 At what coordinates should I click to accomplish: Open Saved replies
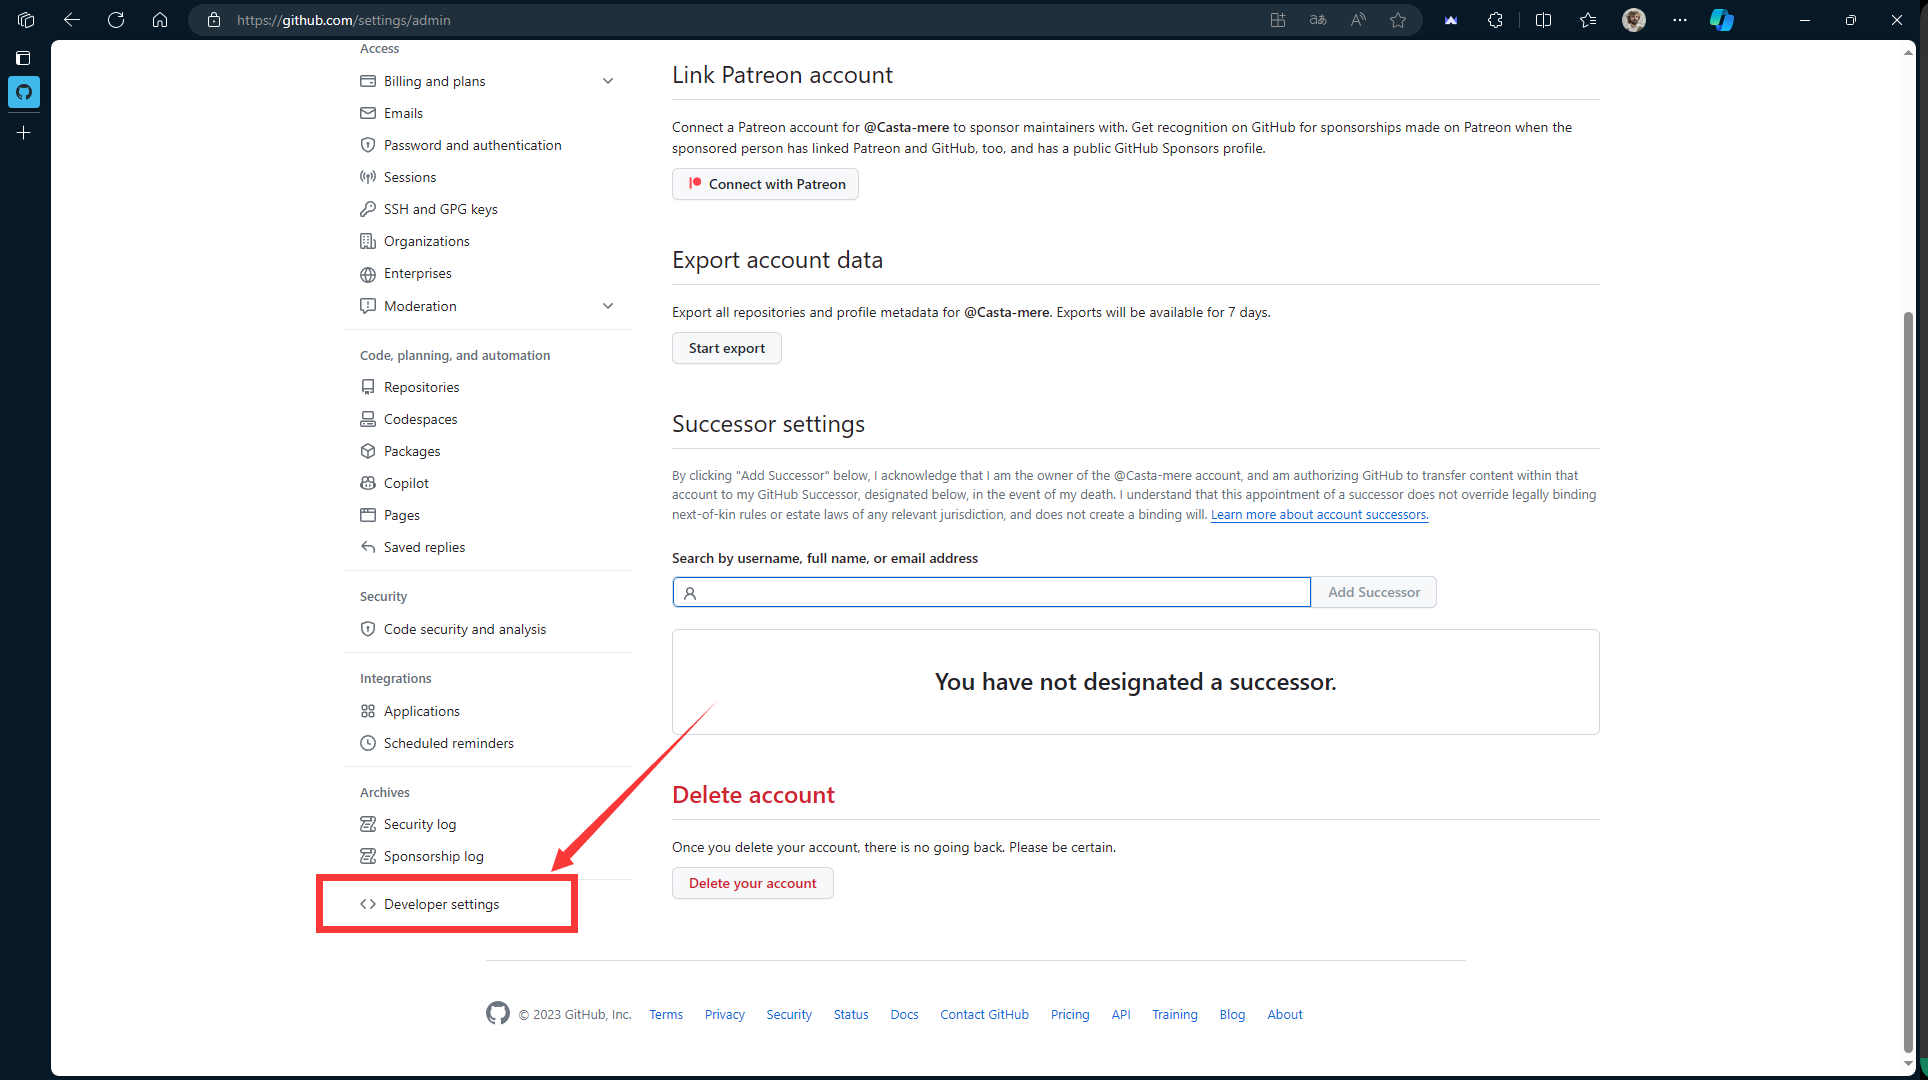[424, 547]
